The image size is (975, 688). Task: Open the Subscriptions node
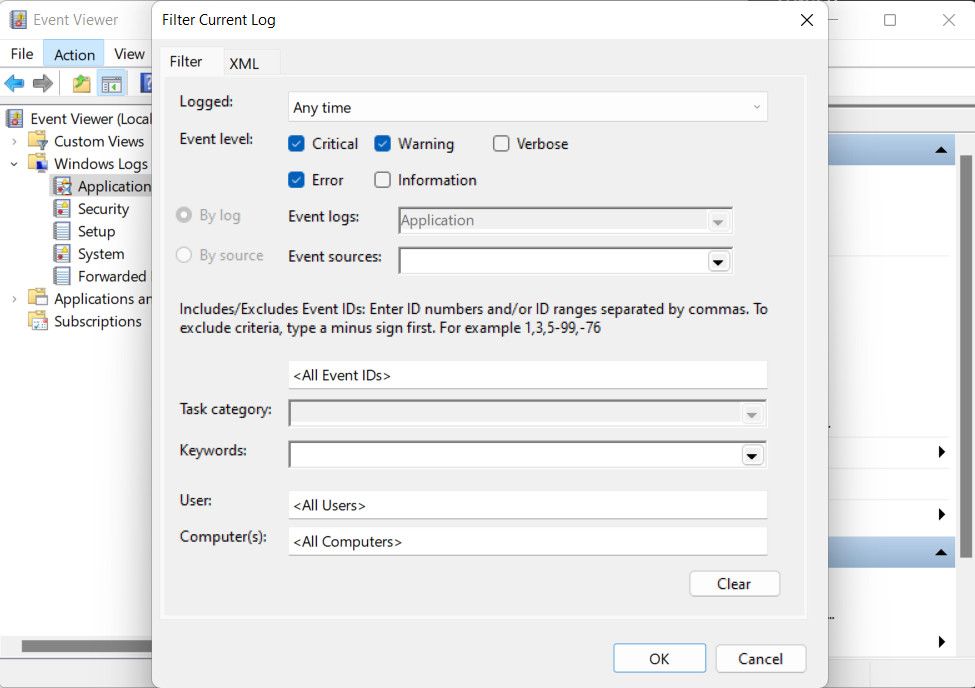(x=97, y=321)
